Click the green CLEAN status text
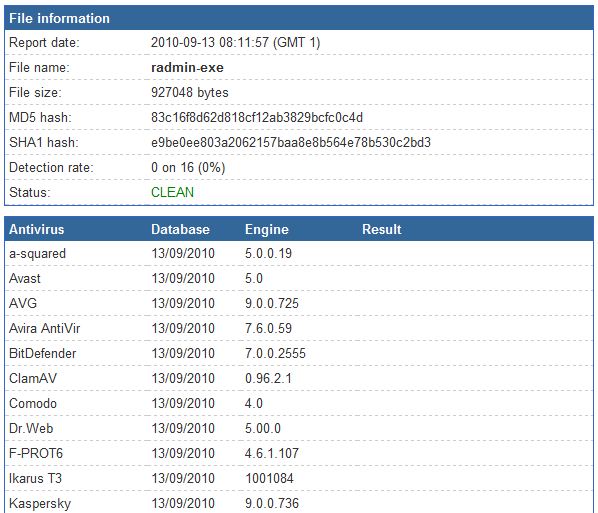 click(x=172, y=192)
